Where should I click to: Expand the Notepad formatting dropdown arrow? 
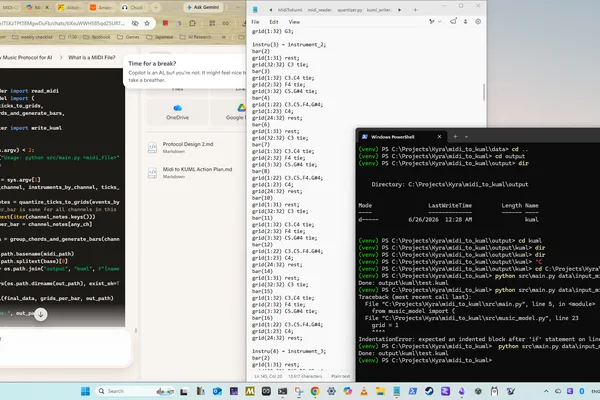[x=440, y=22]
